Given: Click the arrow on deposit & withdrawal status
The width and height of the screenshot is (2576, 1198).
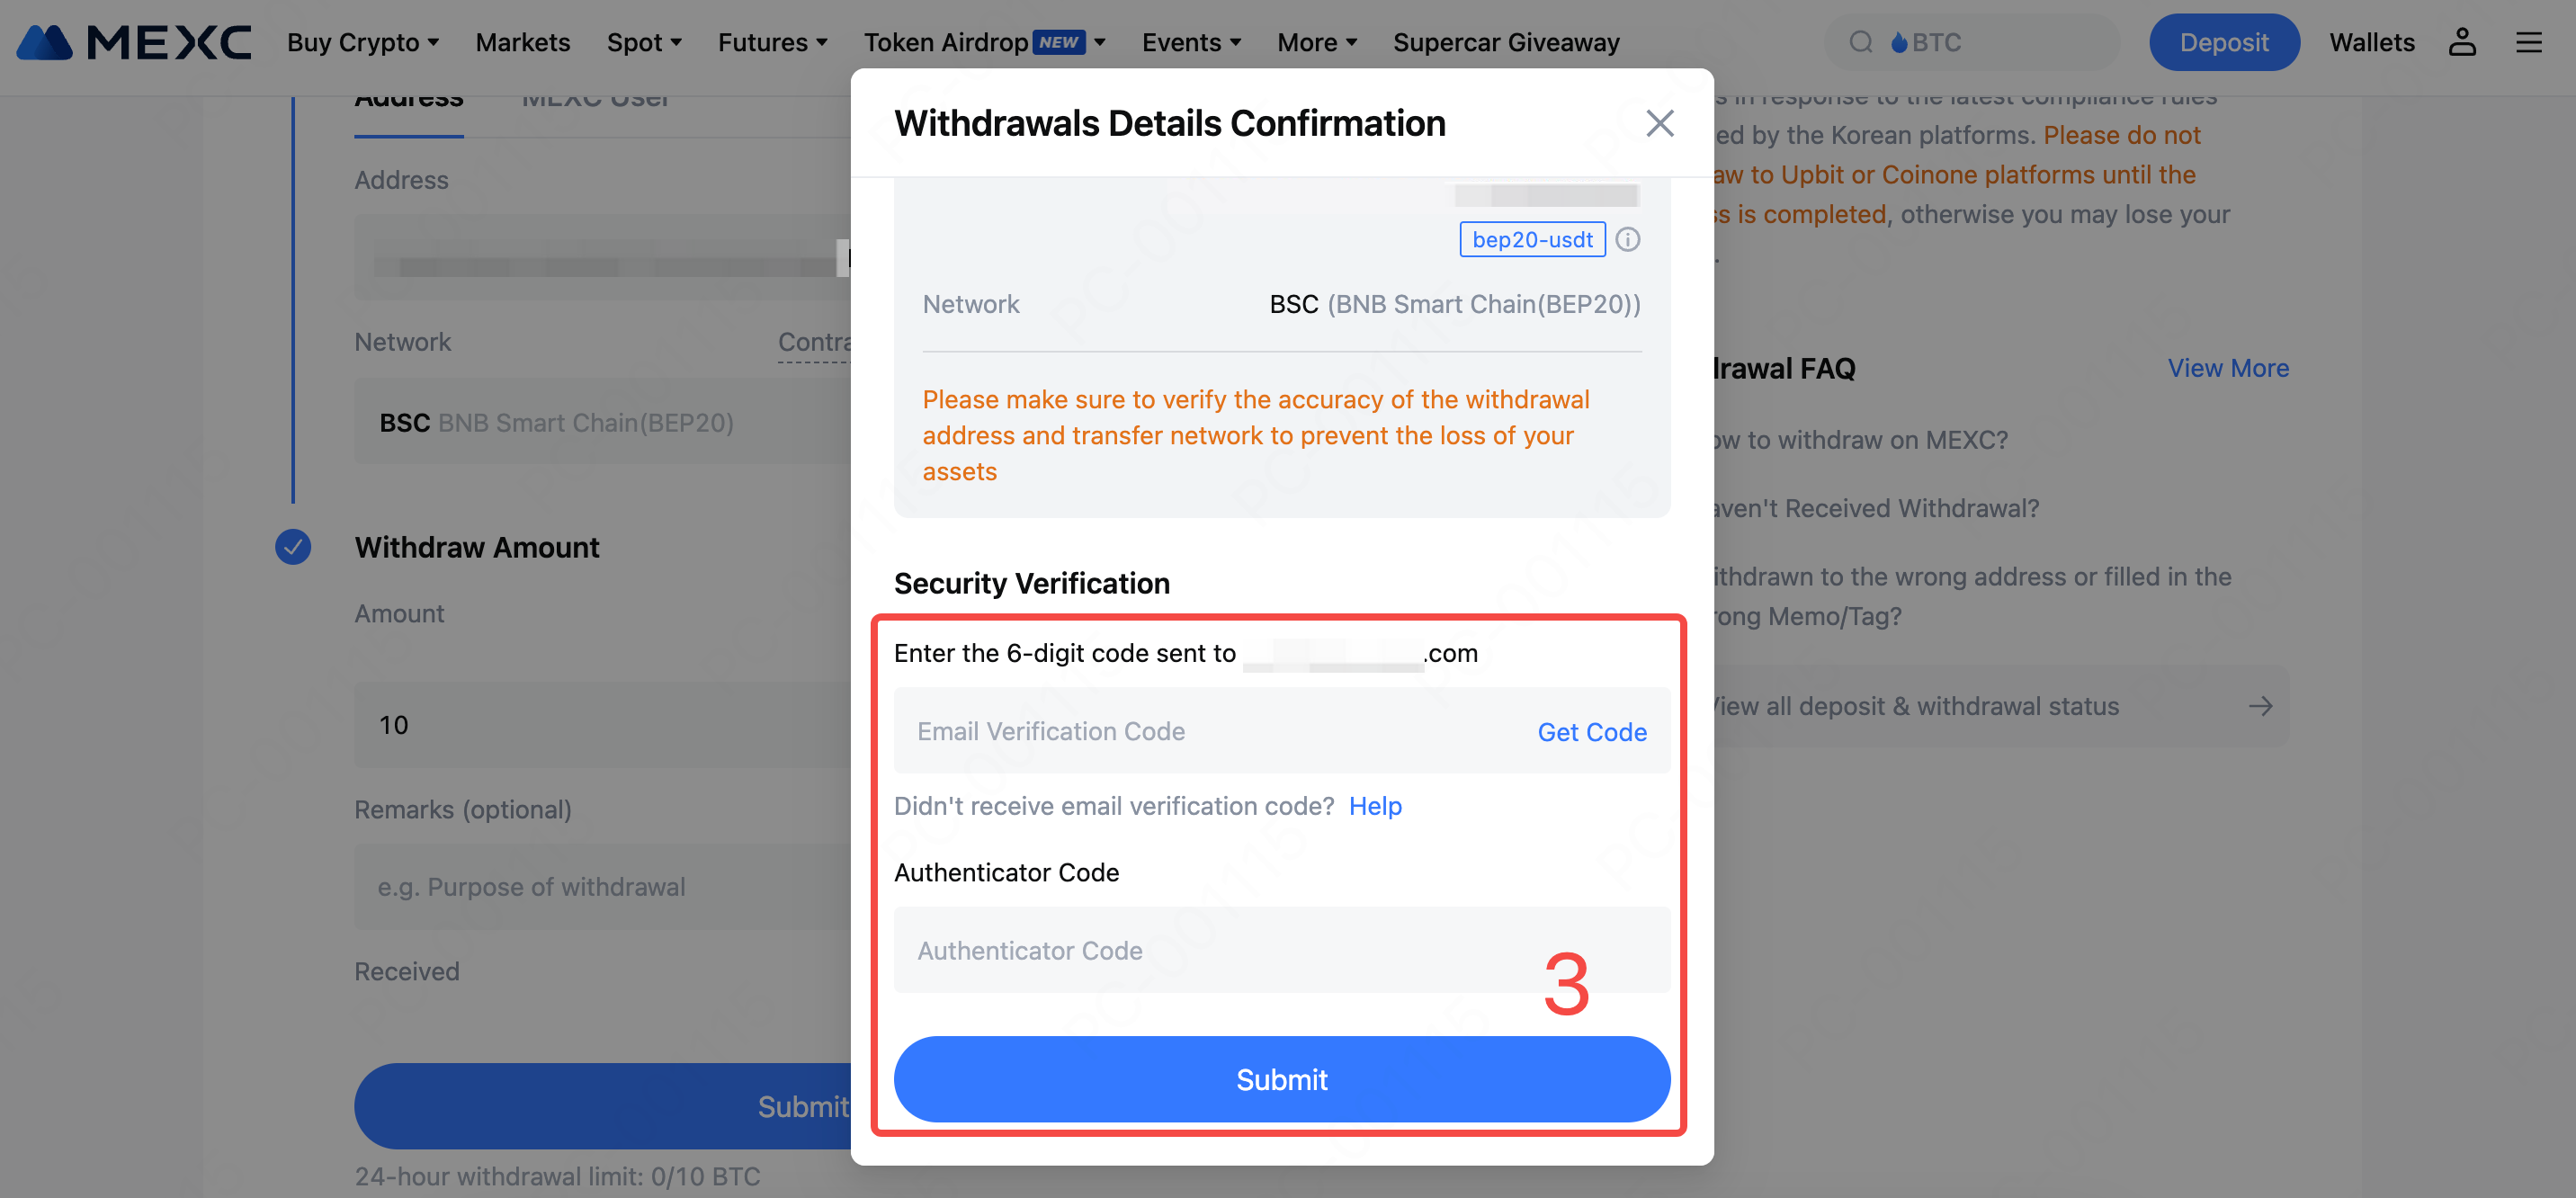Looking at the screenshot, I should tap(2260, 706).
